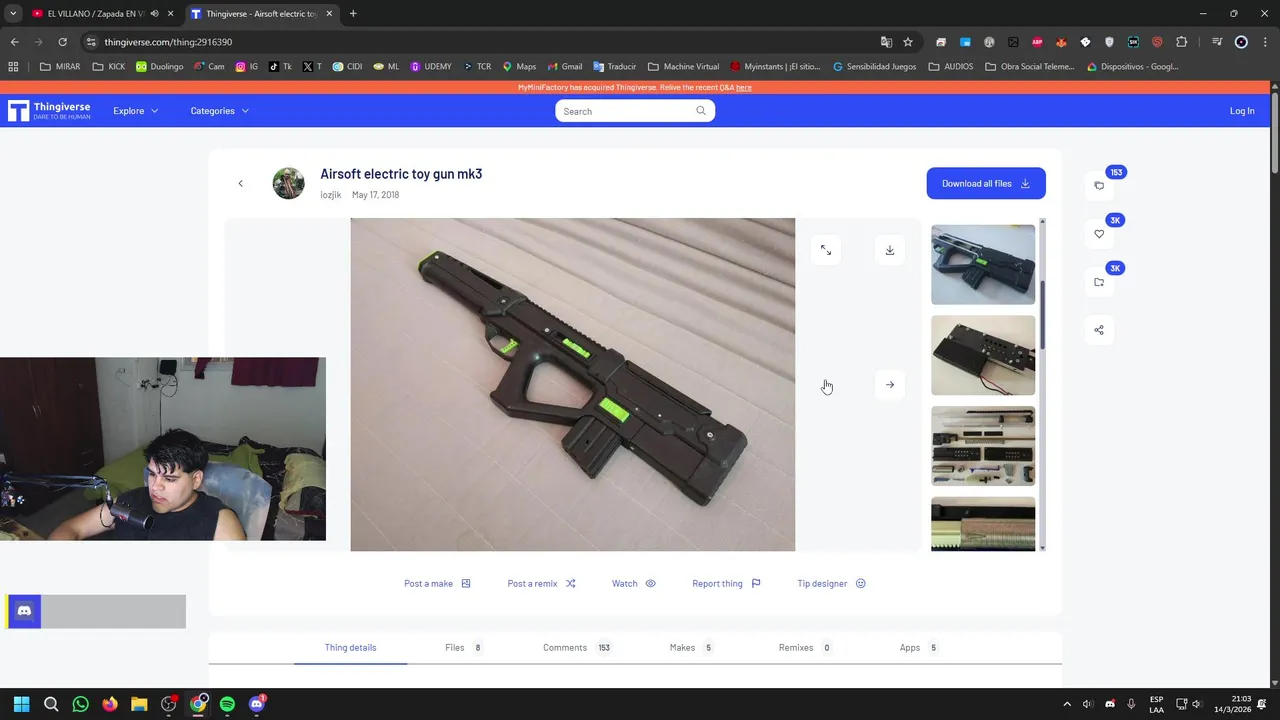
Task: Show next image with right arrow
Action: pyautogui.click(x=890, y=385)
